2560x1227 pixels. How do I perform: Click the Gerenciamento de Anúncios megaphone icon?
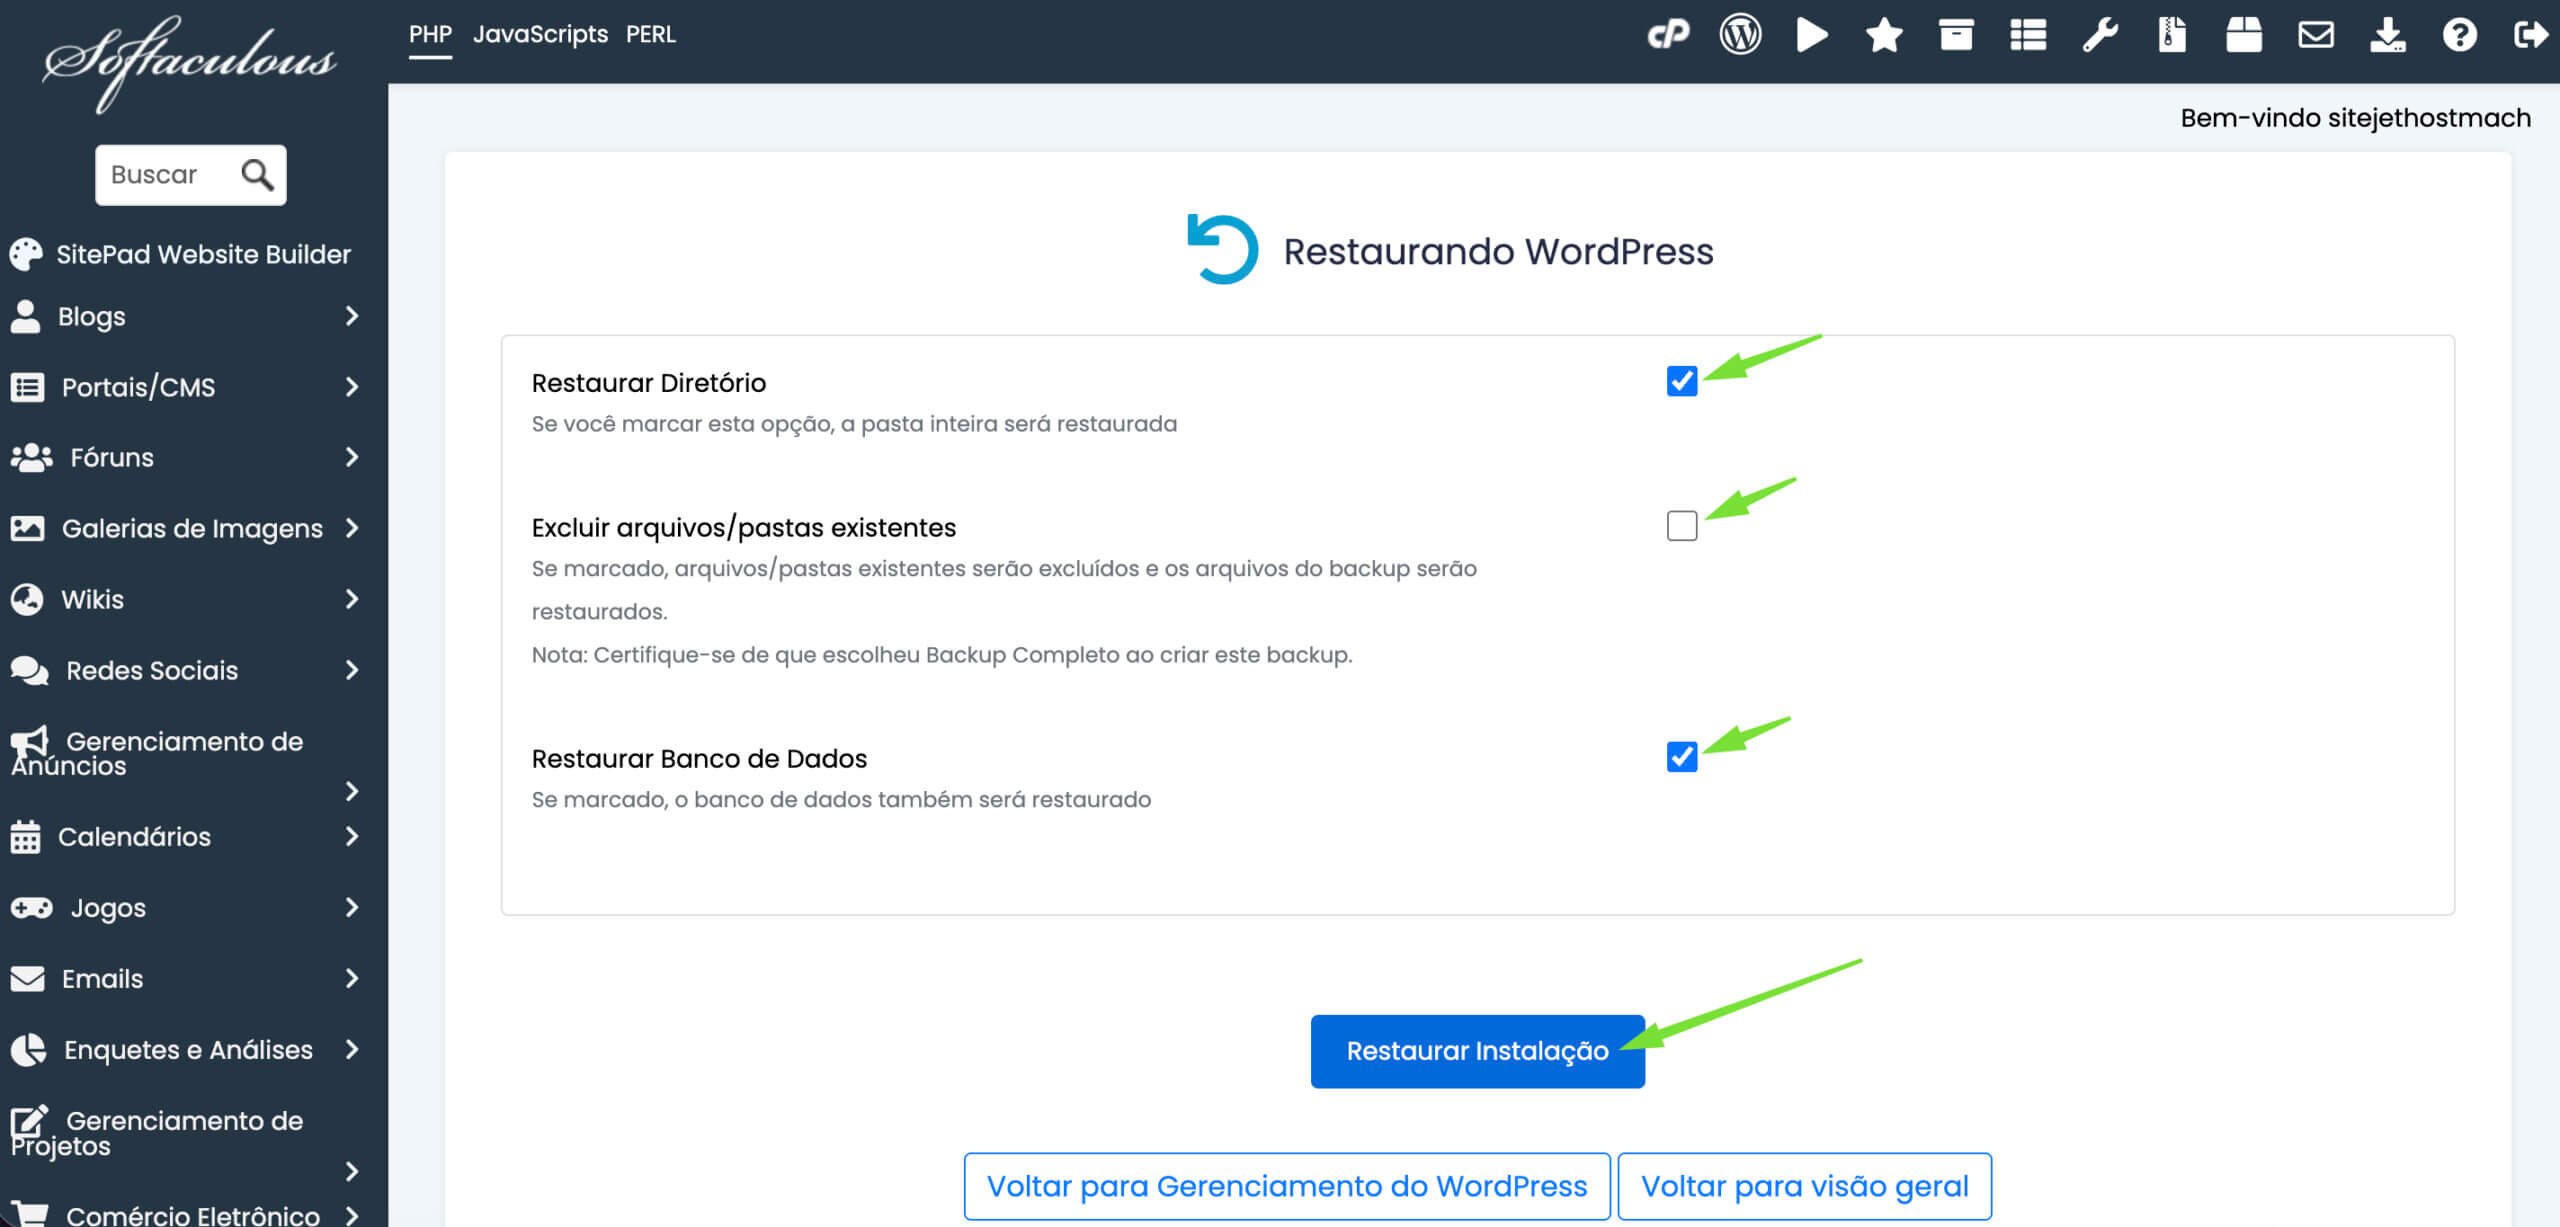[29, 742]
